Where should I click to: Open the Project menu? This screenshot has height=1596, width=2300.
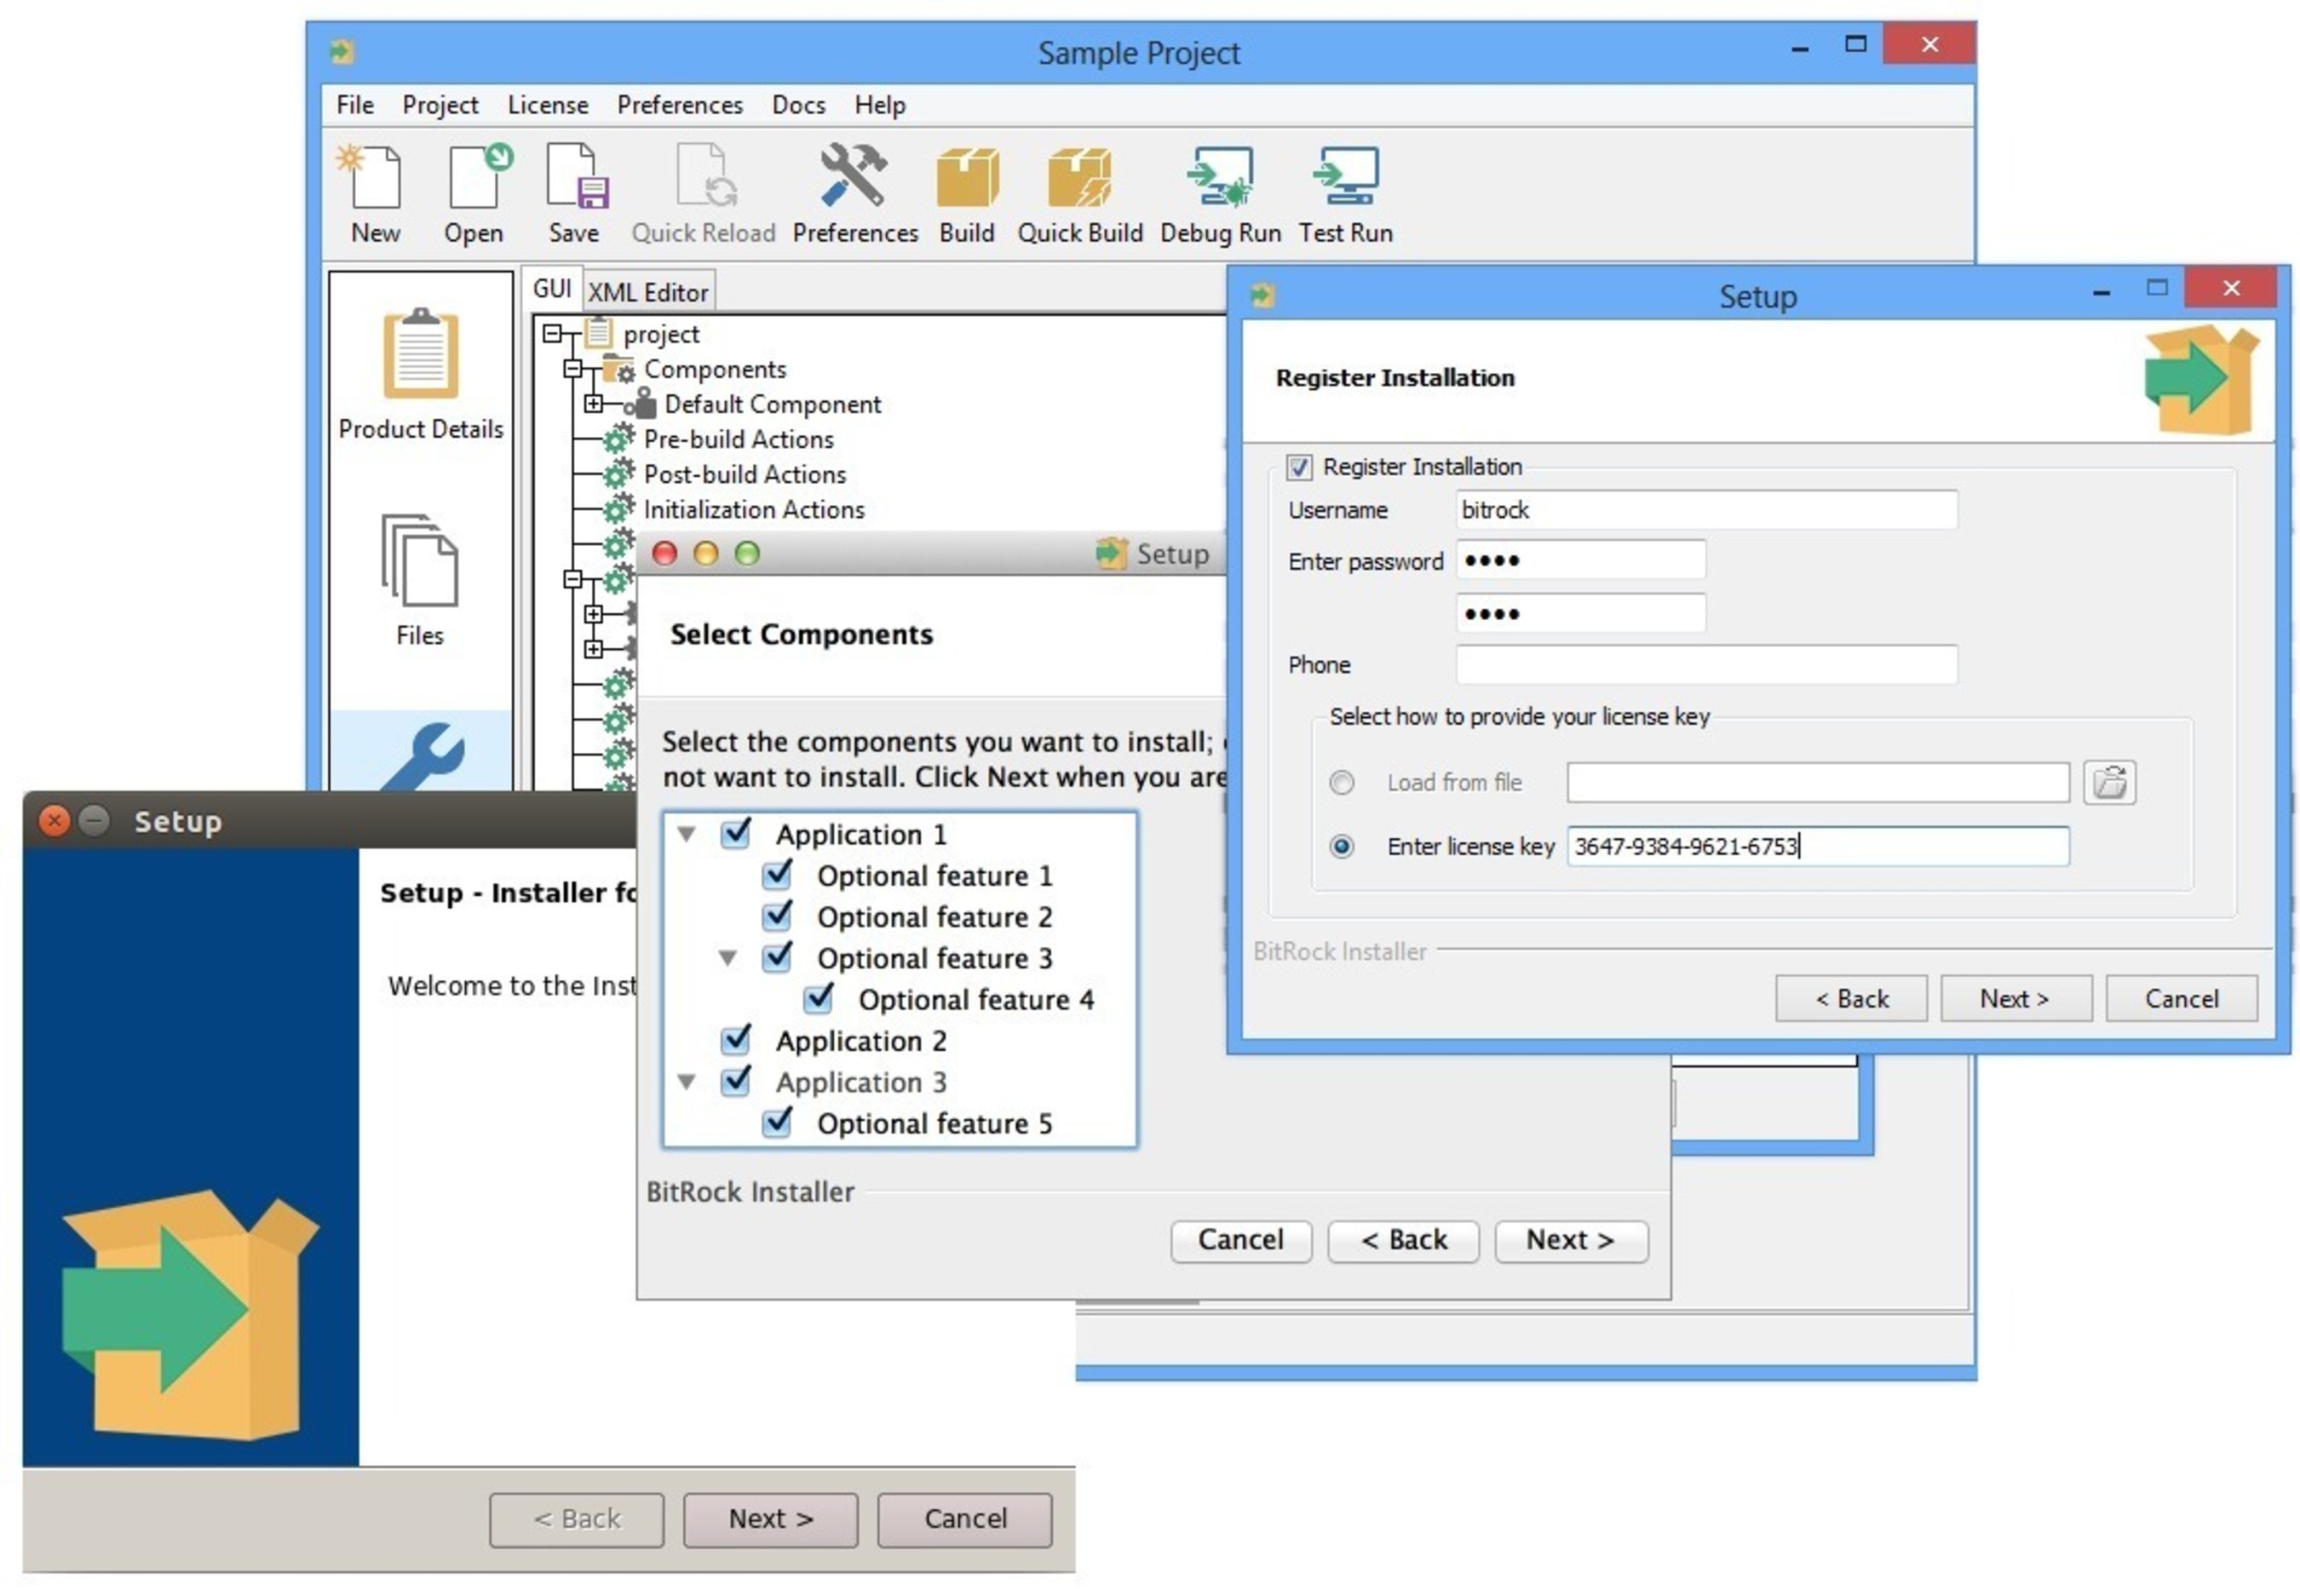click(440, 105)
